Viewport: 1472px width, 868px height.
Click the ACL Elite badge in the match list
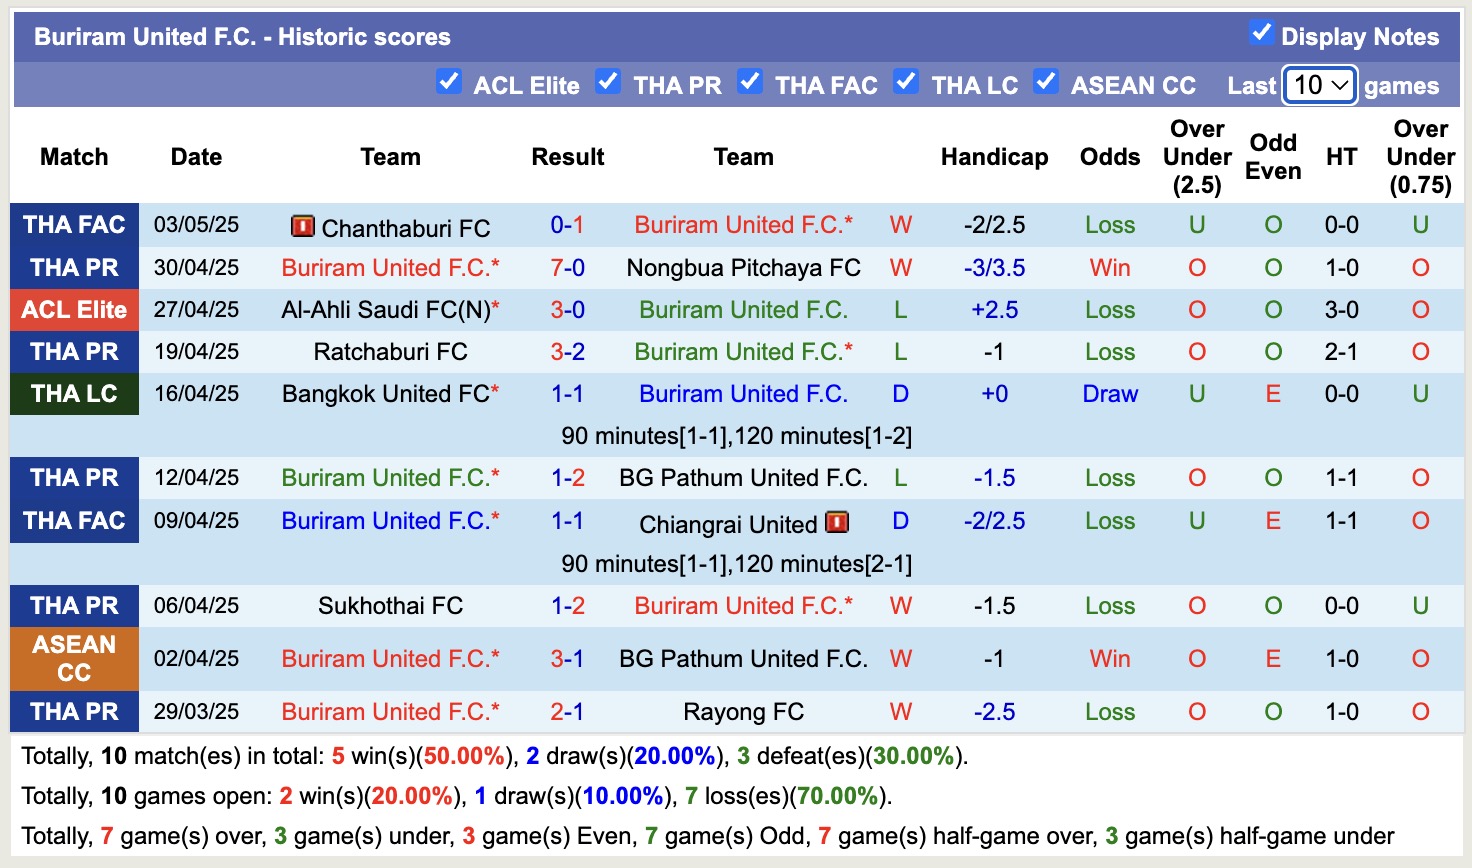74,309
